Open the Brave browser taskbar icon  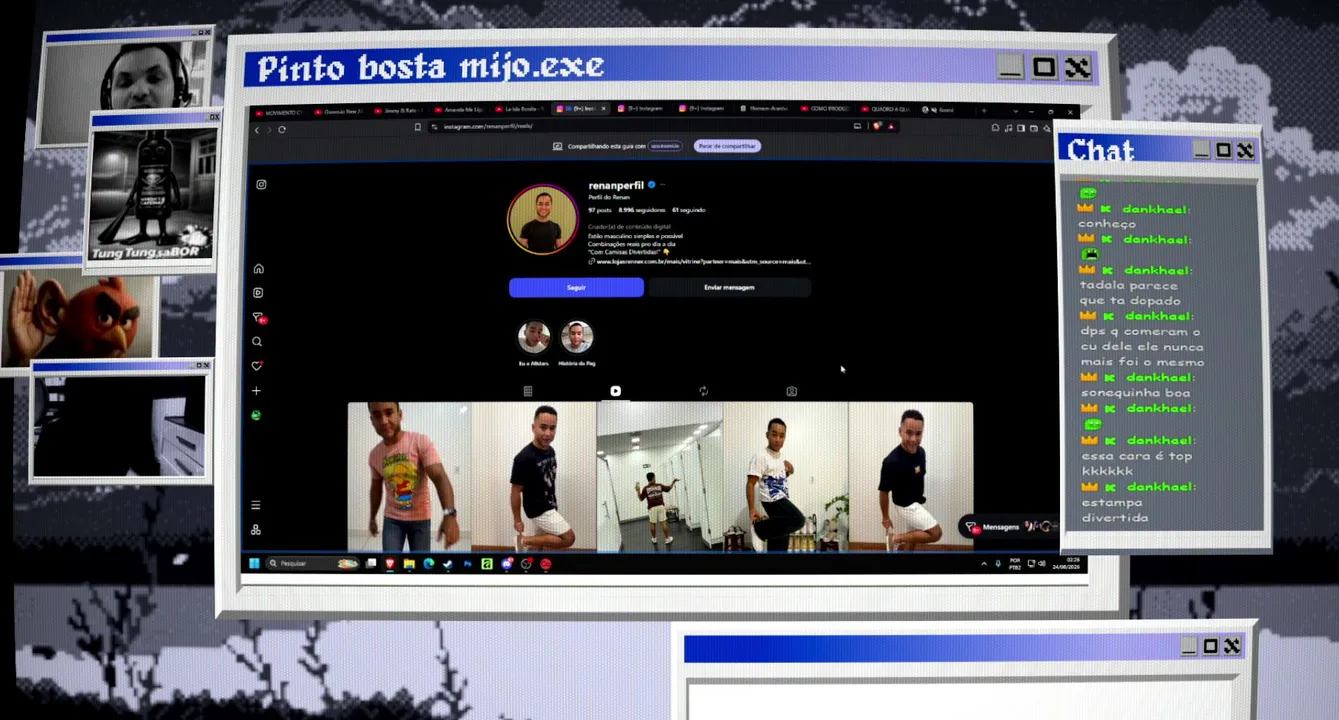(390, 564)
